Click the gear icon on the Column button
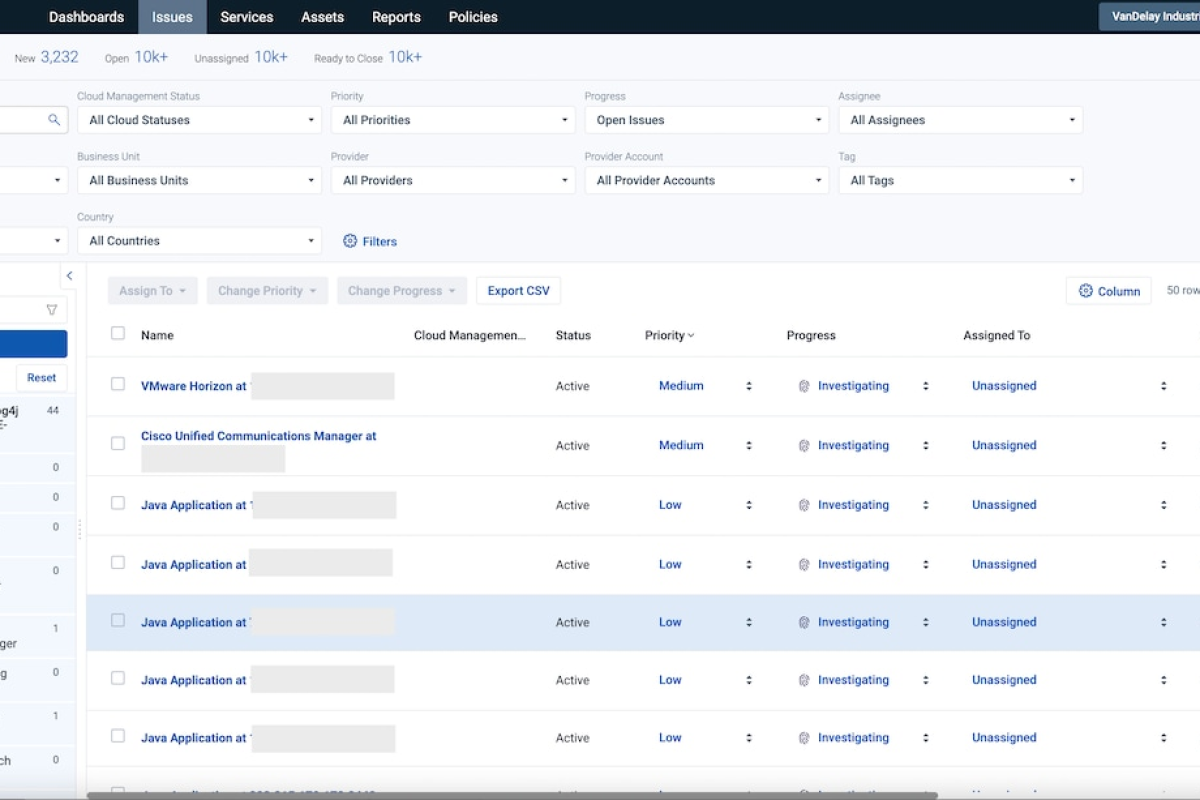The image size is (1200, 800). pos(1086,291)
